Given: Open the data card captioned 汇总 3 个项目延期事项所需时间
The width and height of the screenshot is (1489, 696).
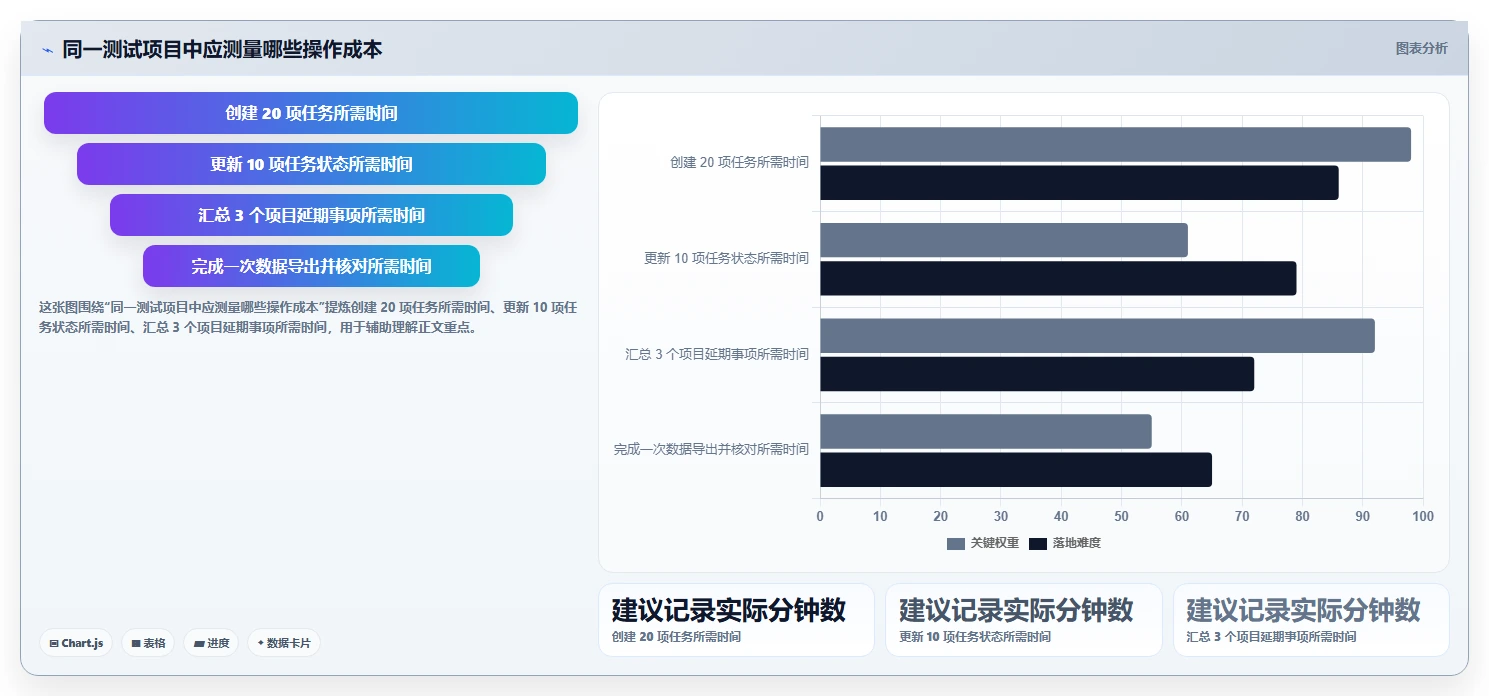Looking at the screenshot, I should click(x=1311, y=620).
